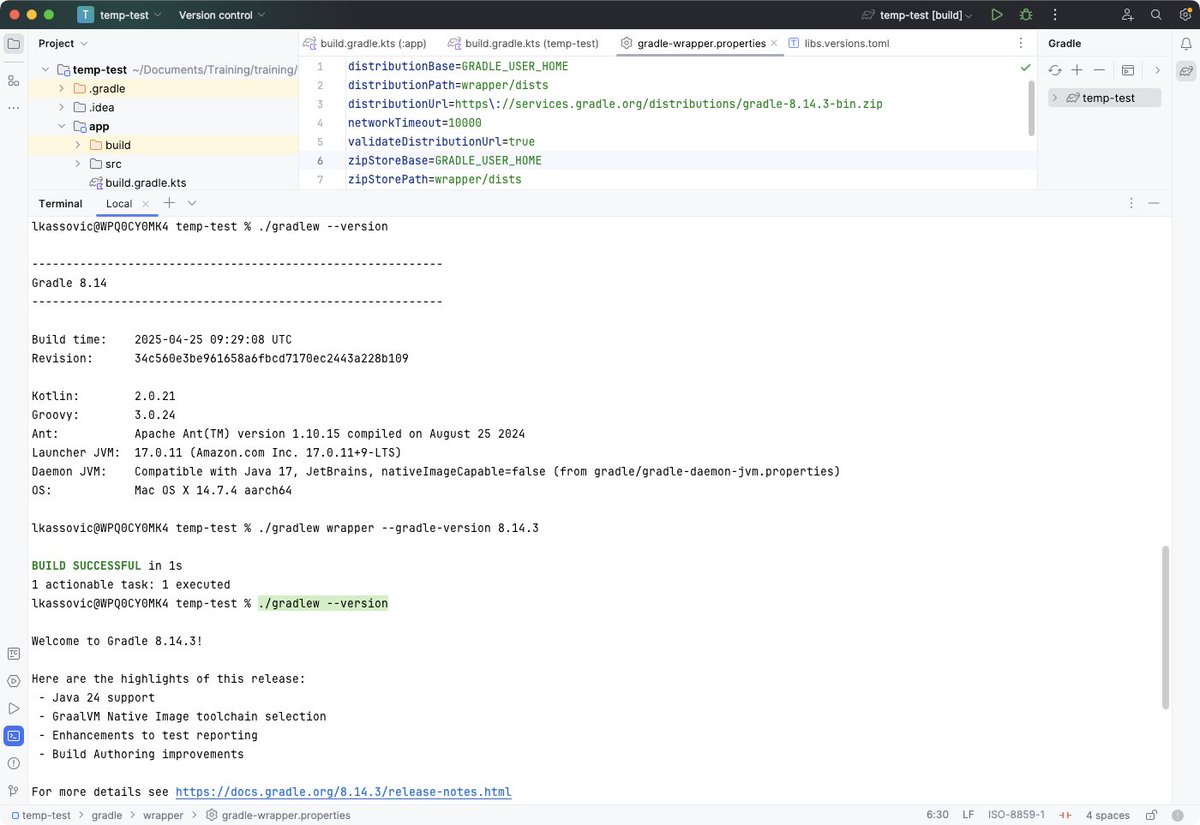Change ISO-8859-1 file encoding
This screenshot has width=1200, height=825.
pyautogui.click(x=1017, y=815)
